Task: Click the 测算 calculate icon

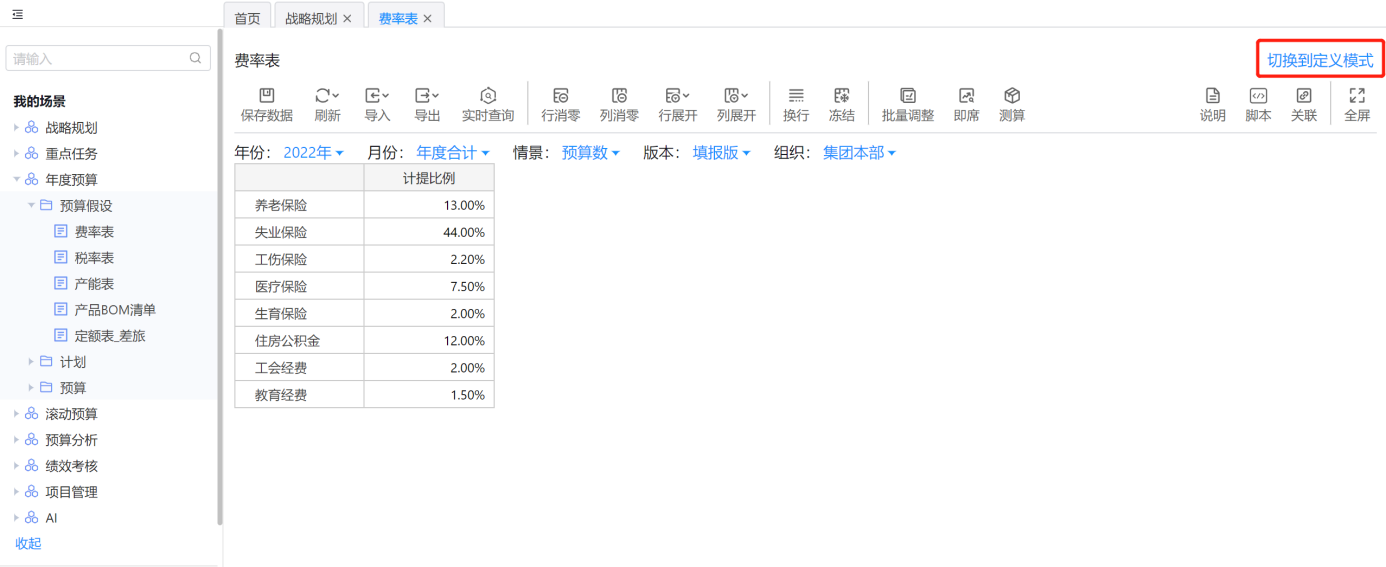Action: [1012, 96]
